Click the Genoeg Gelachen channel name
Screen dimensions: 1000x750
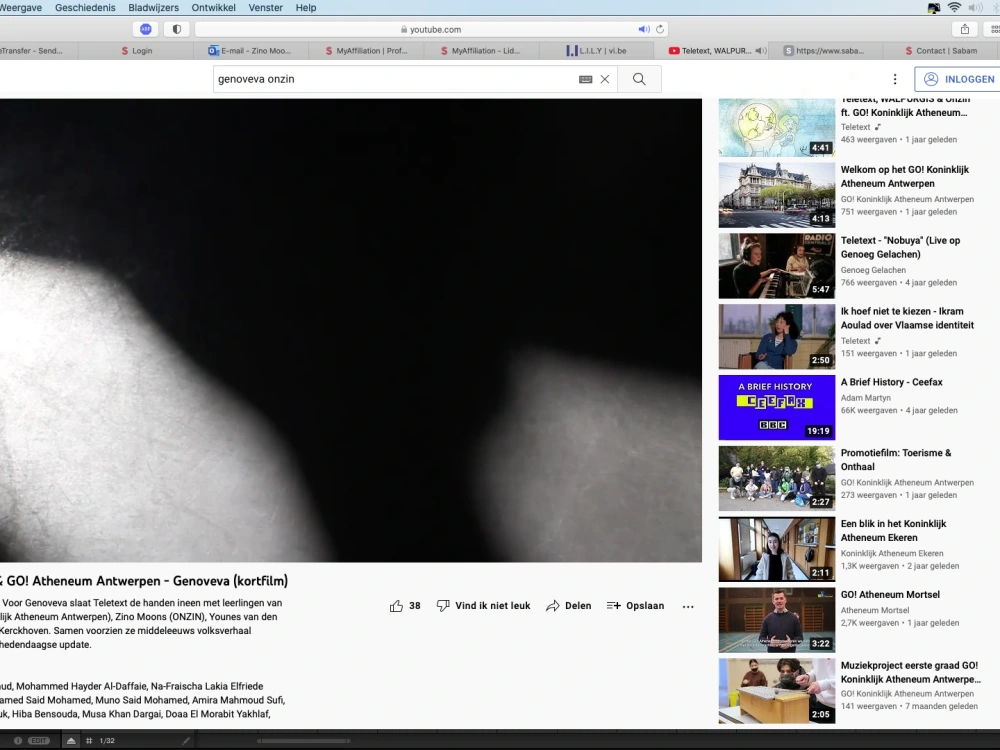pyautogui.click(x=873, y=270)
